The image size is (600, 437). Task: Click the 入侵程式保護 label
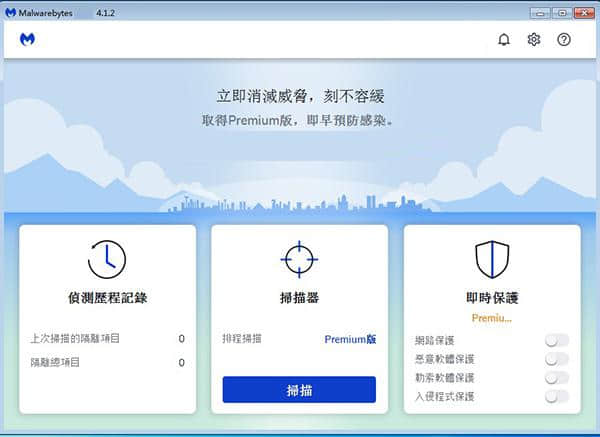445,396
